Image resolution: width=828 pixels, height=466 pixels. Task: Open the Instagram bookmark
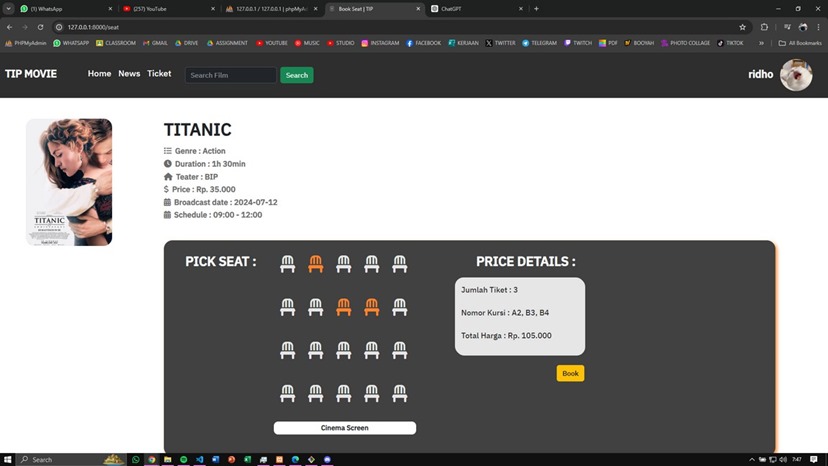tap(379, 43)
